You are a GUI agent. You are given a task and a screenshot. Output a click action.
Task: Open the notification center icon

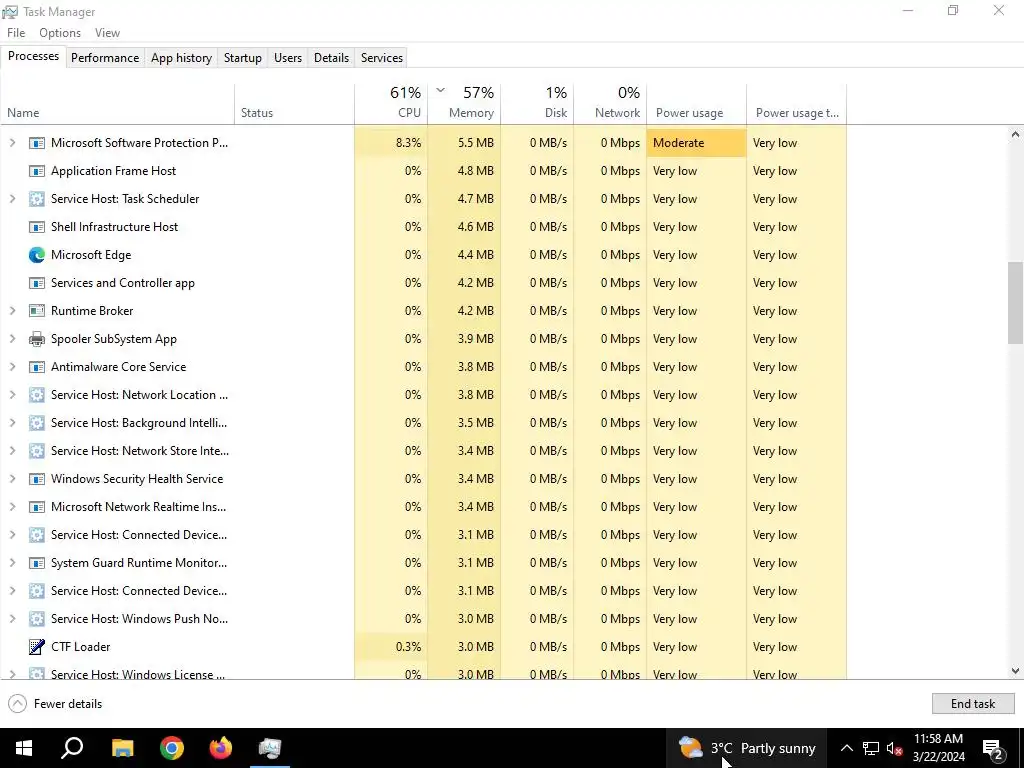point(993,748)
